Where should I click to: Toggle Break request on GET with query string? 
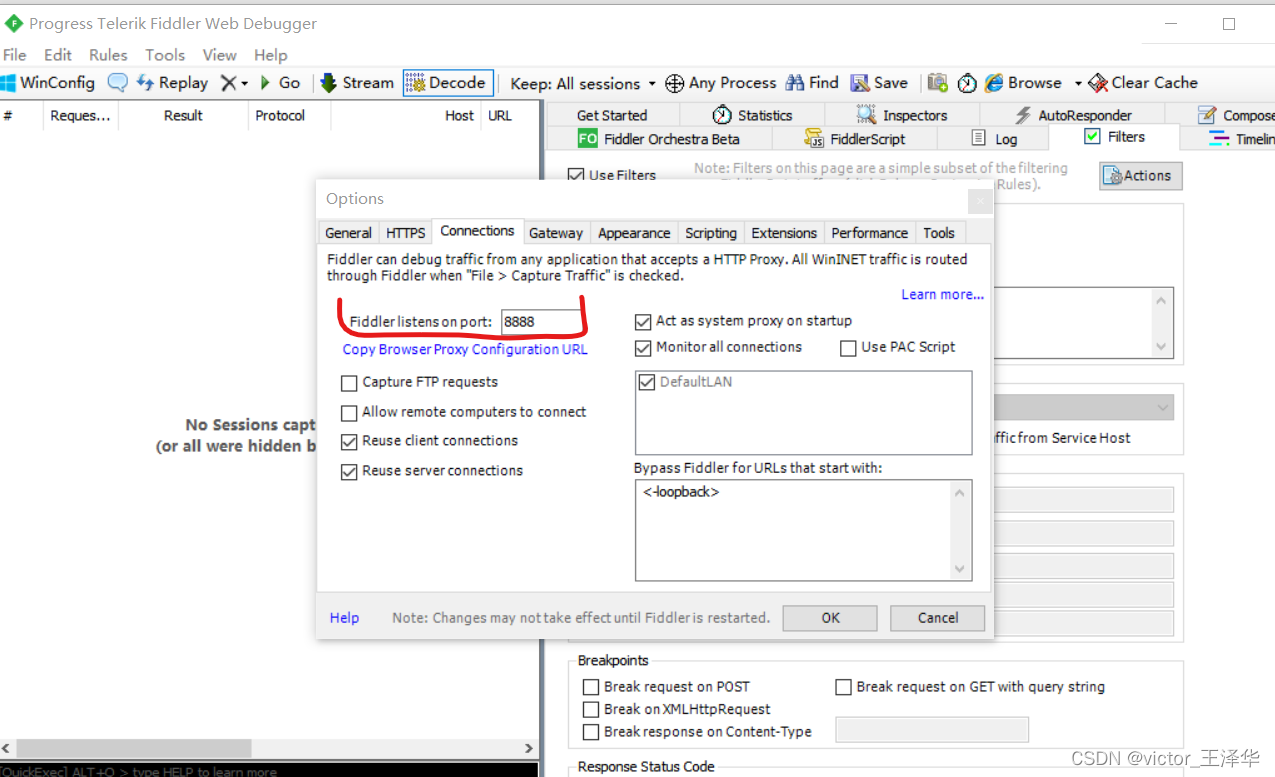click(844, 687)
